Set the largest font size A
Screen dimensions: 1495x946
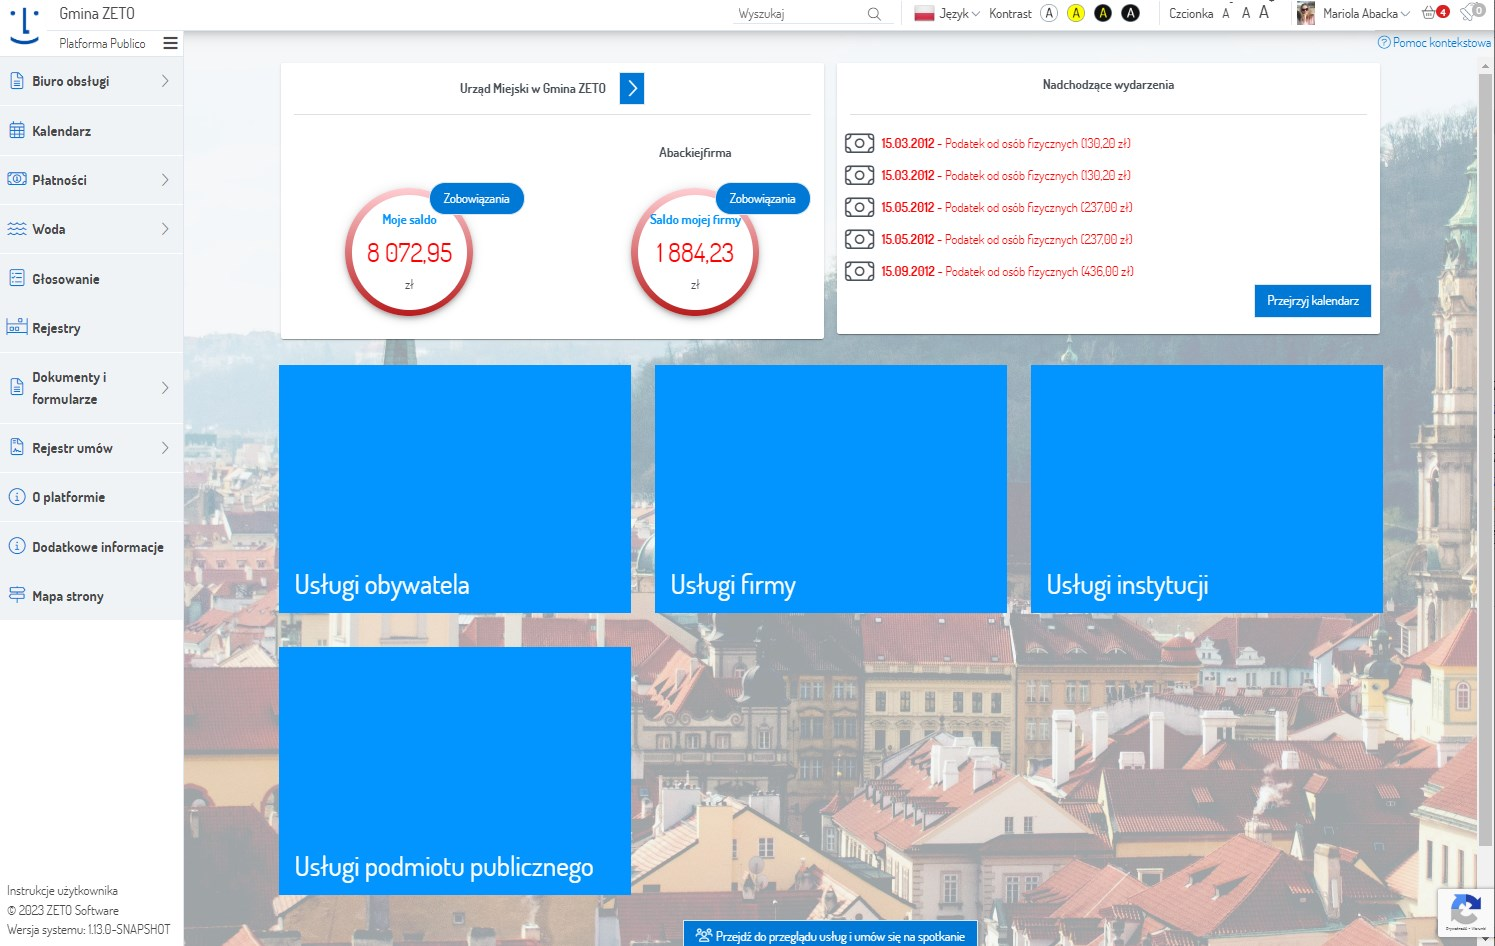(x=1264, y=13)
